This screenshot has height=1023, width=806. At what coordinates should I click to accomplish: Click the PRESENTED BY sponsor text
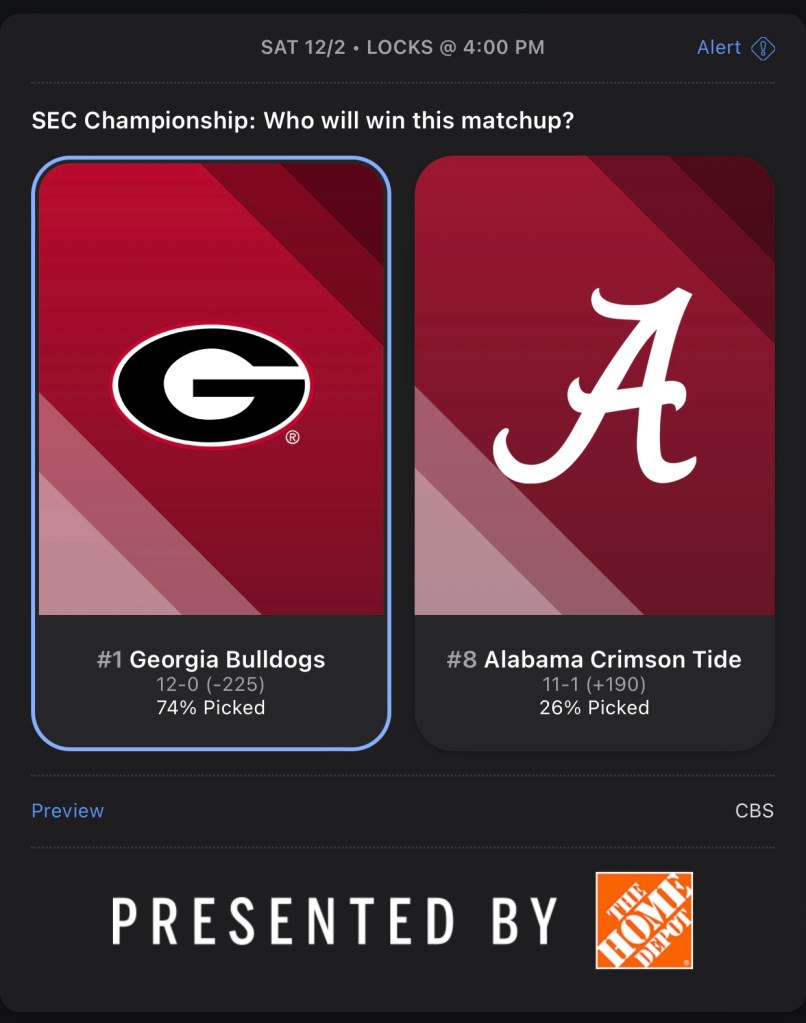click(335, 921)
